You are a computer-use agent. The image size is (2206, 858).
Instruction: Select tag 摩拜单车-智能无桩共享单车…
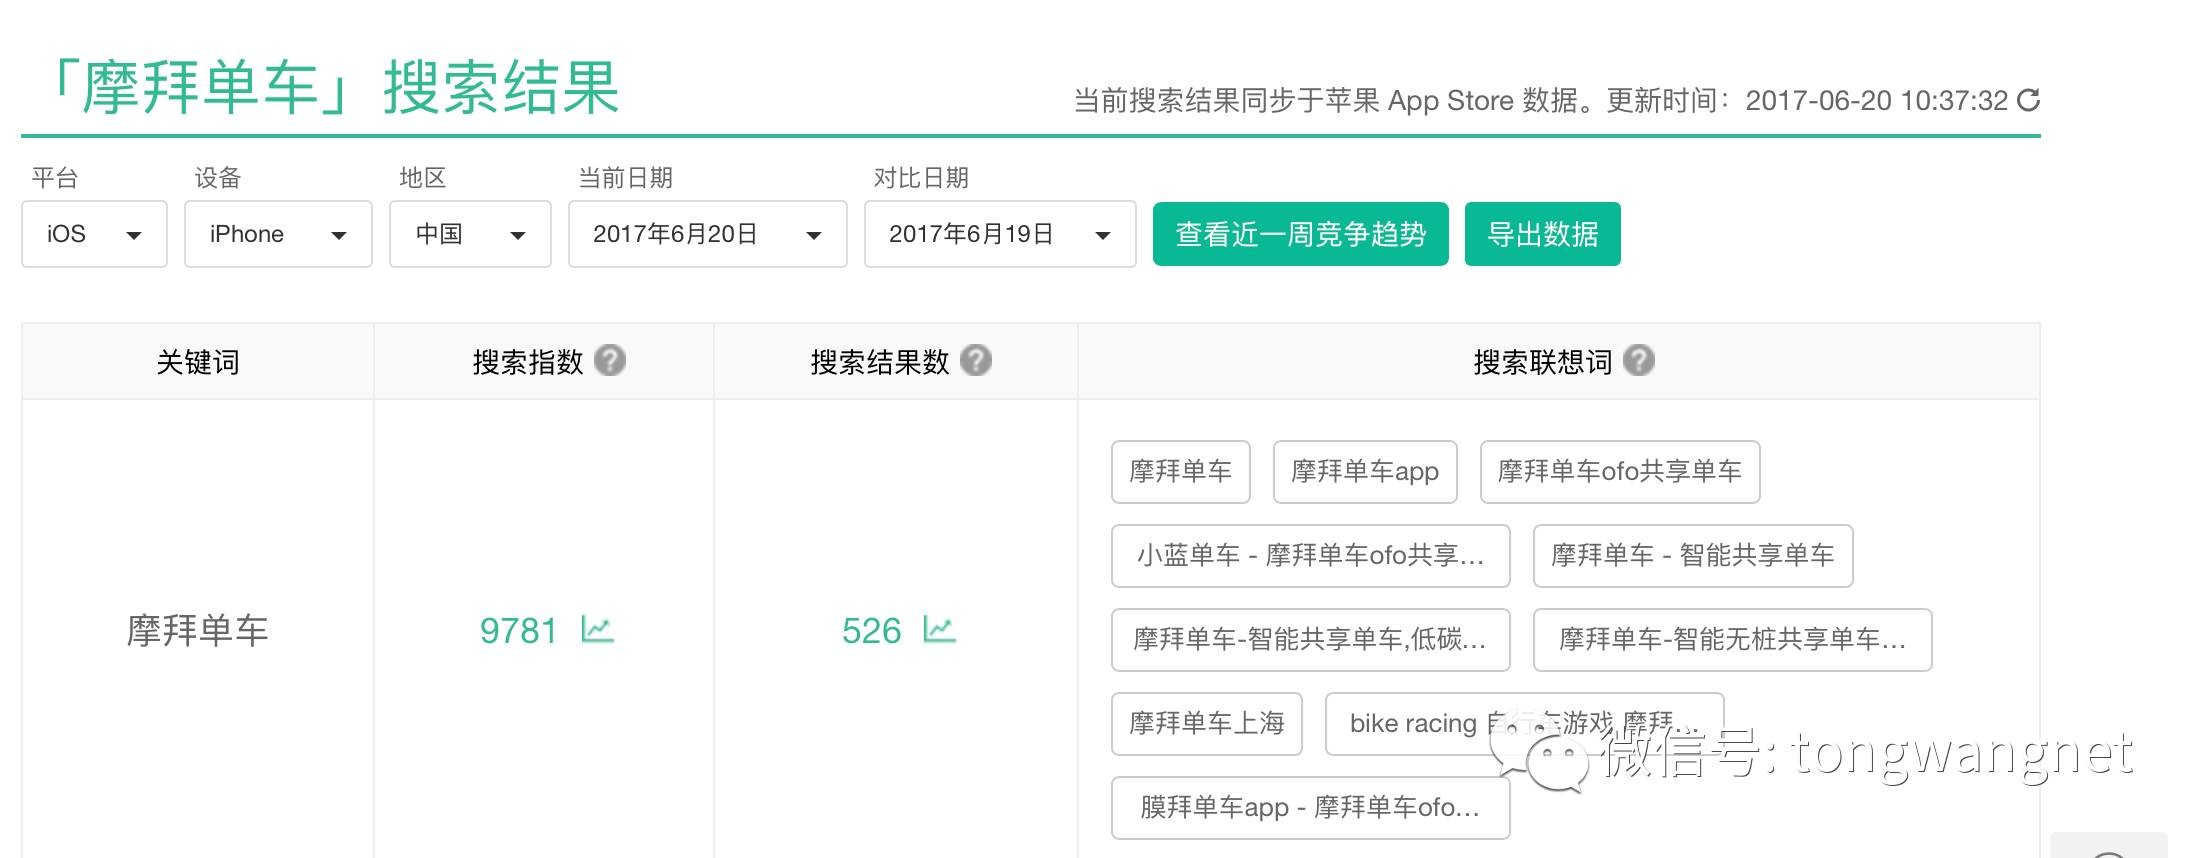1732,639
